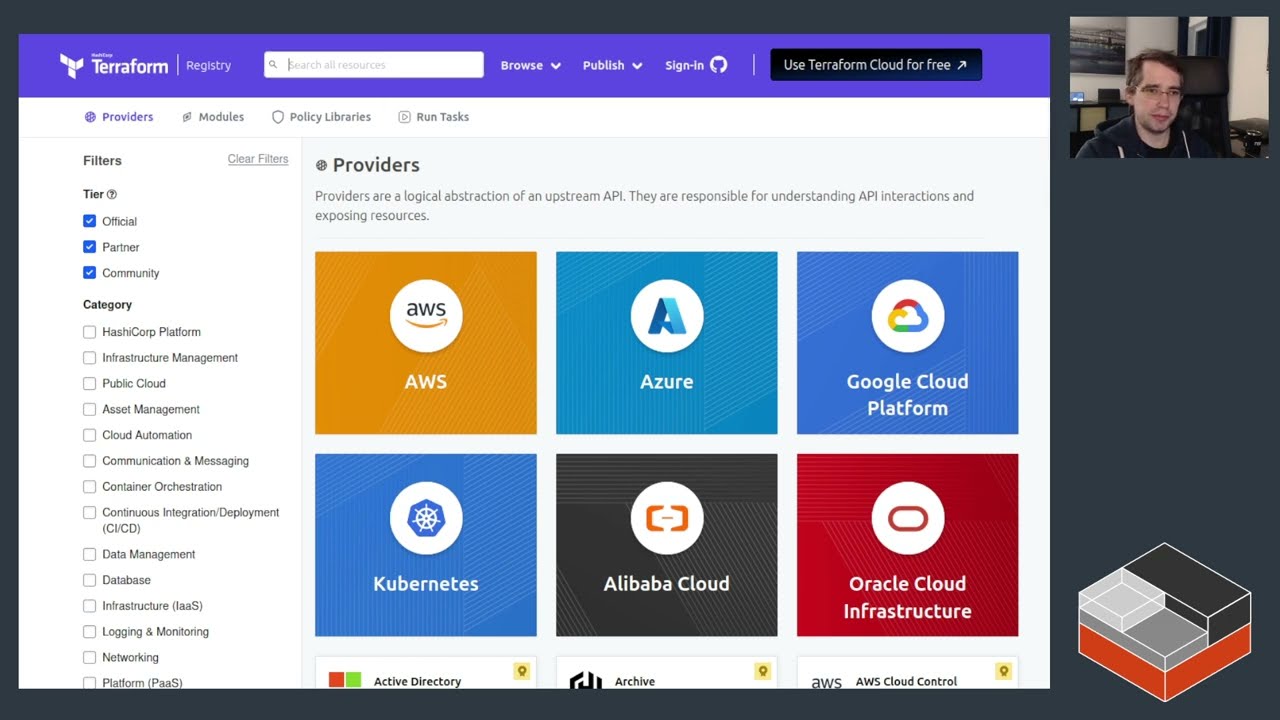
Task: Check the HashiCorp Platform category
Action: click(89, 332)
